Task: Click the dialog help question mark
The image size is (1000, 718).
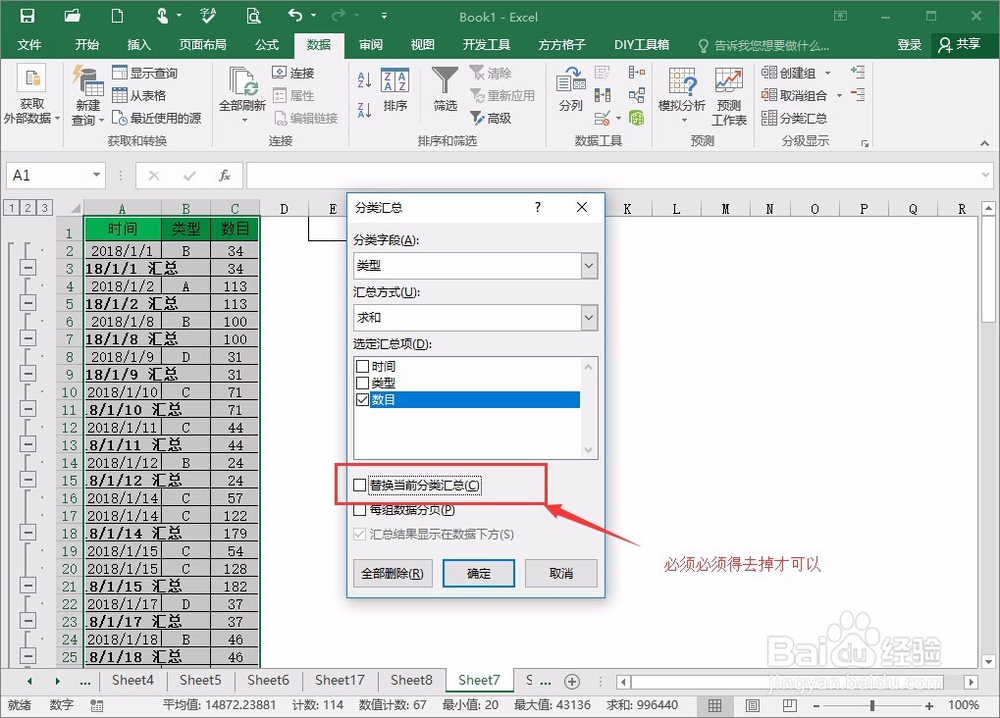Action: pos(538,207)
